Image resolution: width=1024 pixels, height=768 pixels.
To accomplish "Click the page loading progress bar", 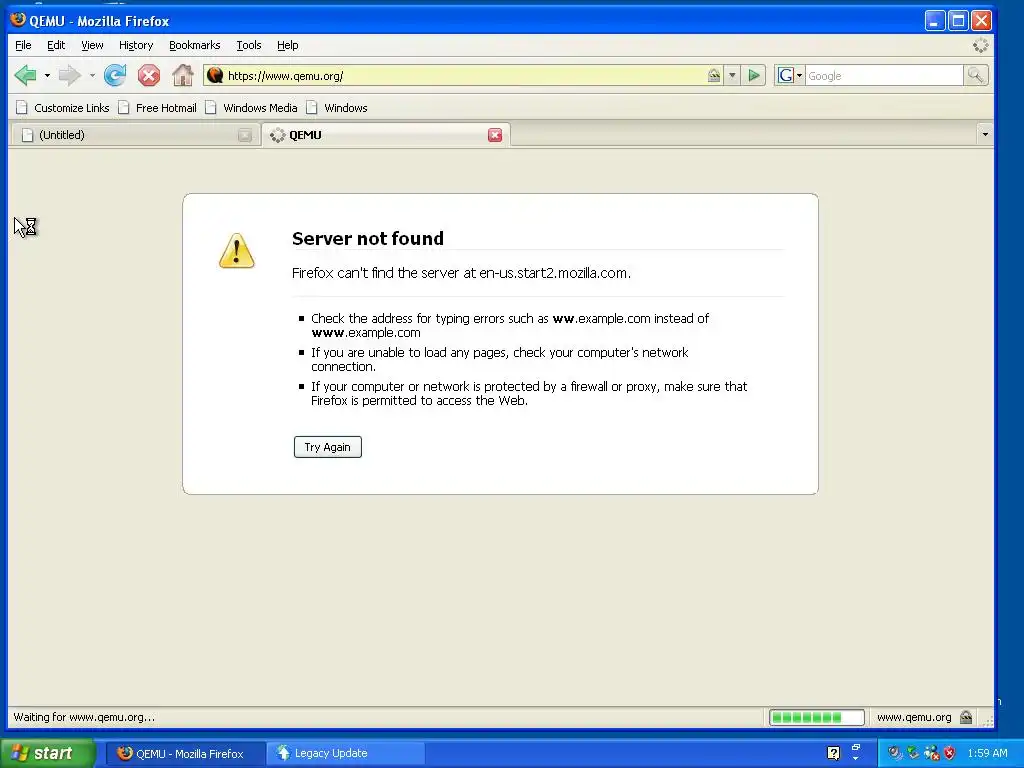I will click(817, 718).
